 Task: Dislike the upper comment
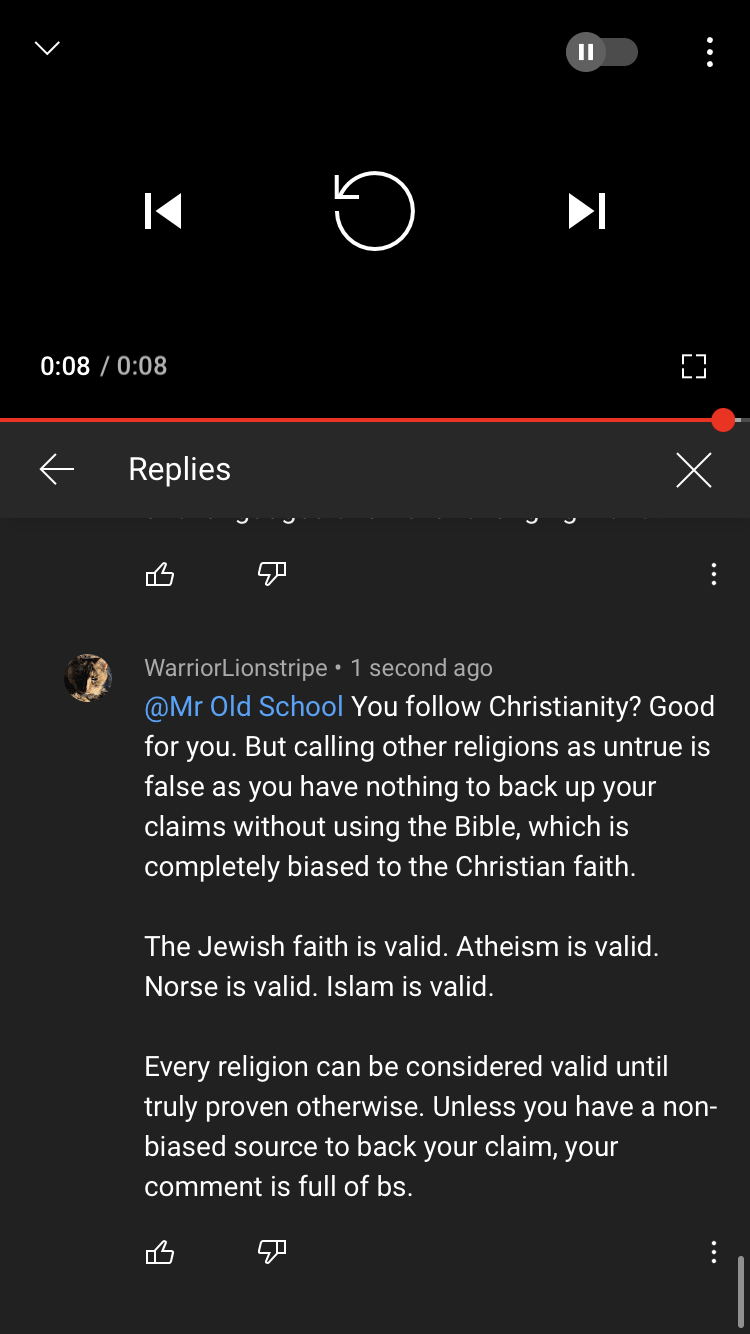272,574
